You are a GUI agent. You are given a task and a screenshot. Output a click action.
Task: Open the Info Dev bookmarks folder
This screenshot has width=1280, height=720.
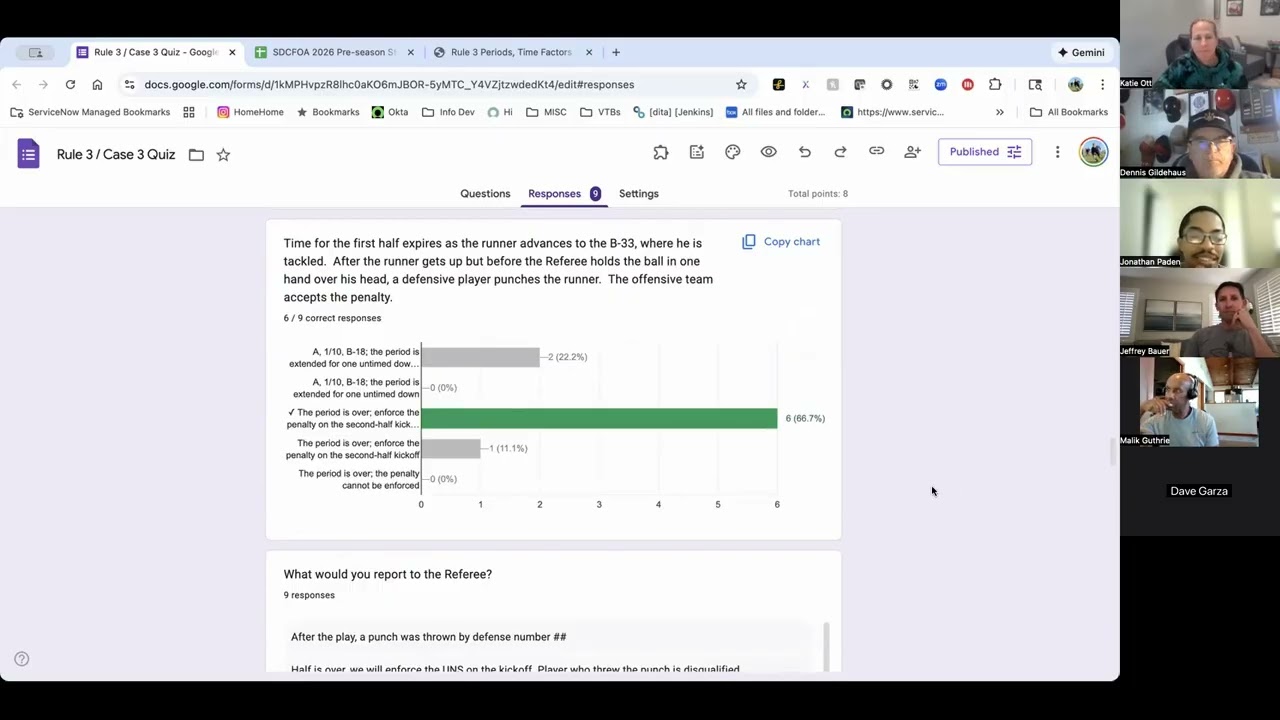coord(448,112)
